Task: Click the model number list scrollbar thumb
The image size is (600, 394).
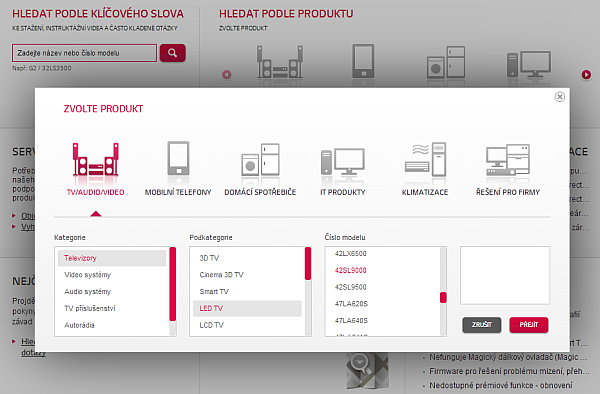Action: coord(443,298)
